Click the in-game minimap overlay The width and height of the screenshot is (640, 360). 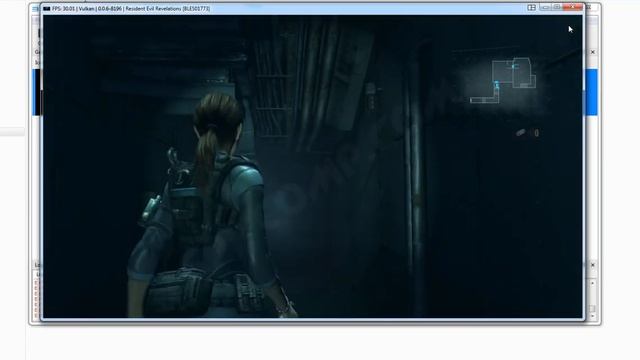point(503,80)
